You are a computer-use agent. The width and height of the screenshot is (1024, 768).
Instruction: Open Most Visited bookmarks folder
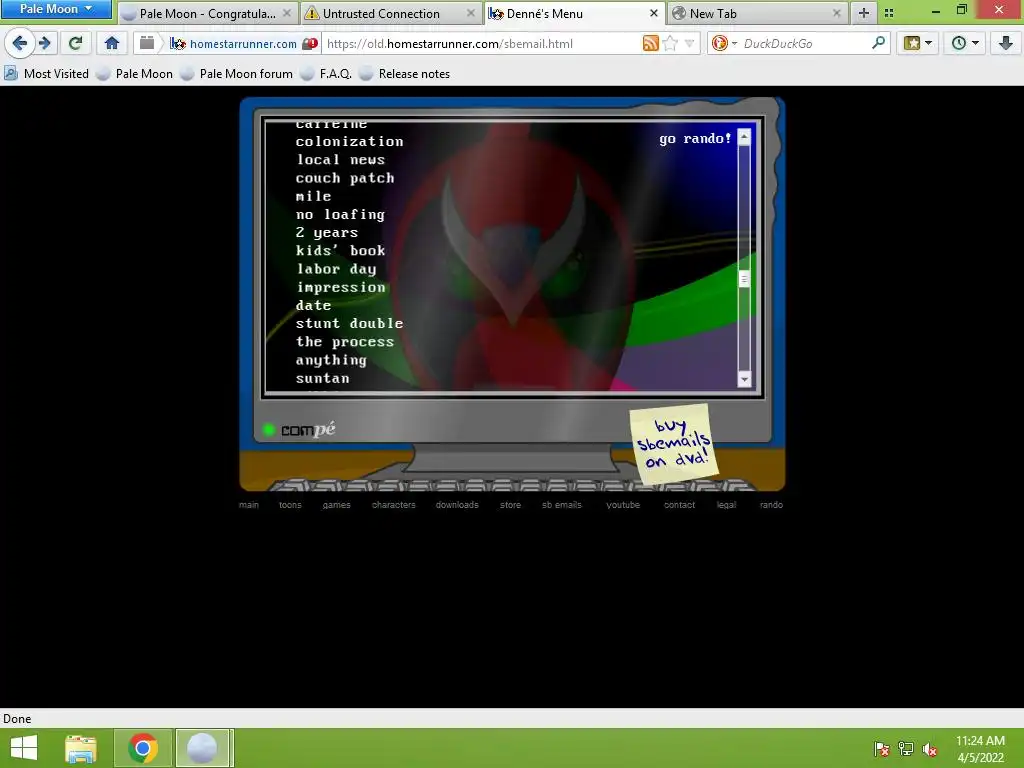46,74
